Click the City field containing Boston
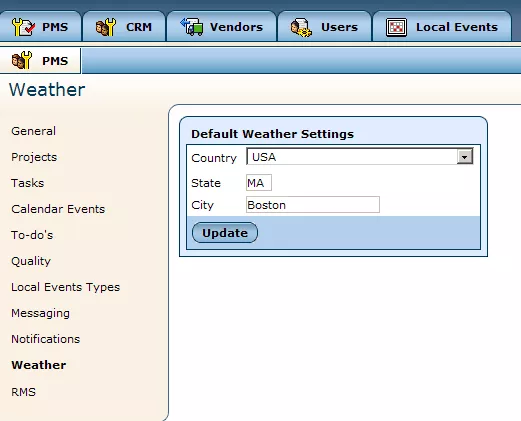 click(x=313, y=205)
